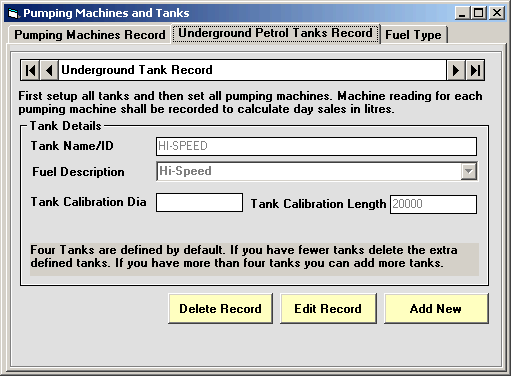Click the Delete Record button
Screen dimensions: 511x376
tap(220, 309)
